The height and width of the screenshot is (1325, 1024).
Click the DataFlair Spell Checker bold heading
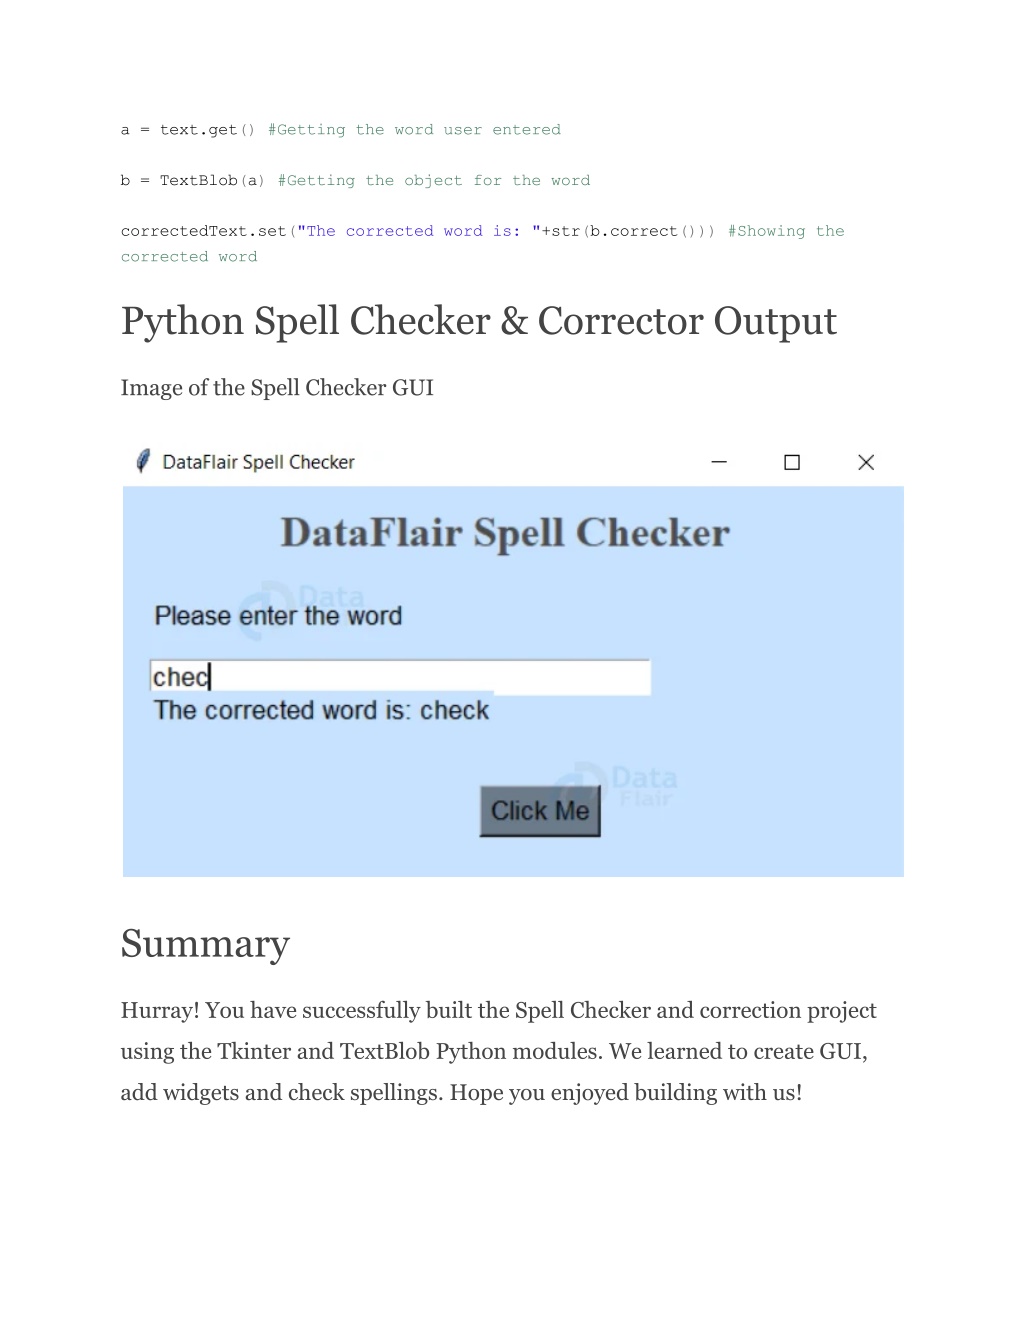[x=505, y=533]
